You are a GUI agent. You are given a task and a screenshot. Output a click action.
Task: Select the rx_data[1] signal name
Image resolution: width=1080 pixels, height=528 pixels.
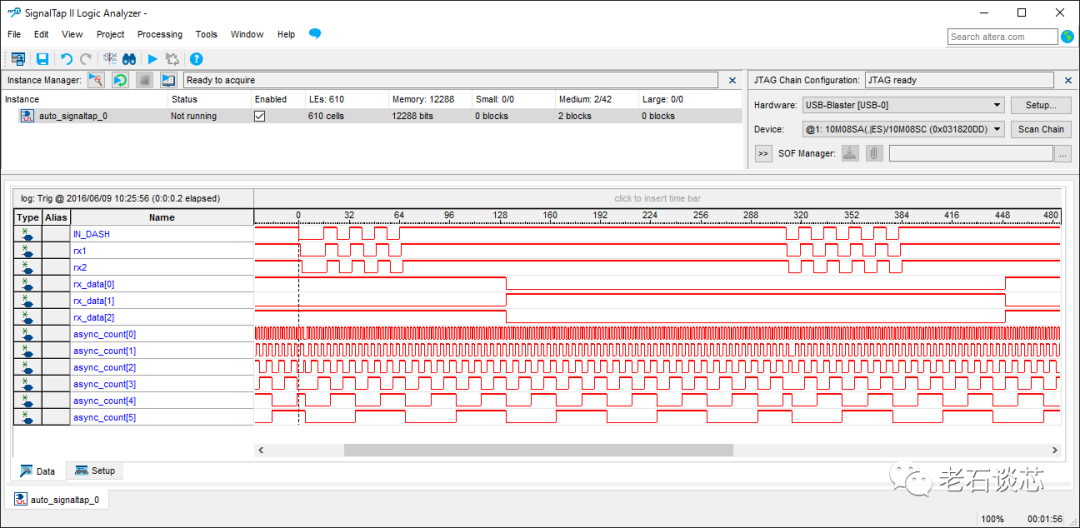(x=94, y=301)
